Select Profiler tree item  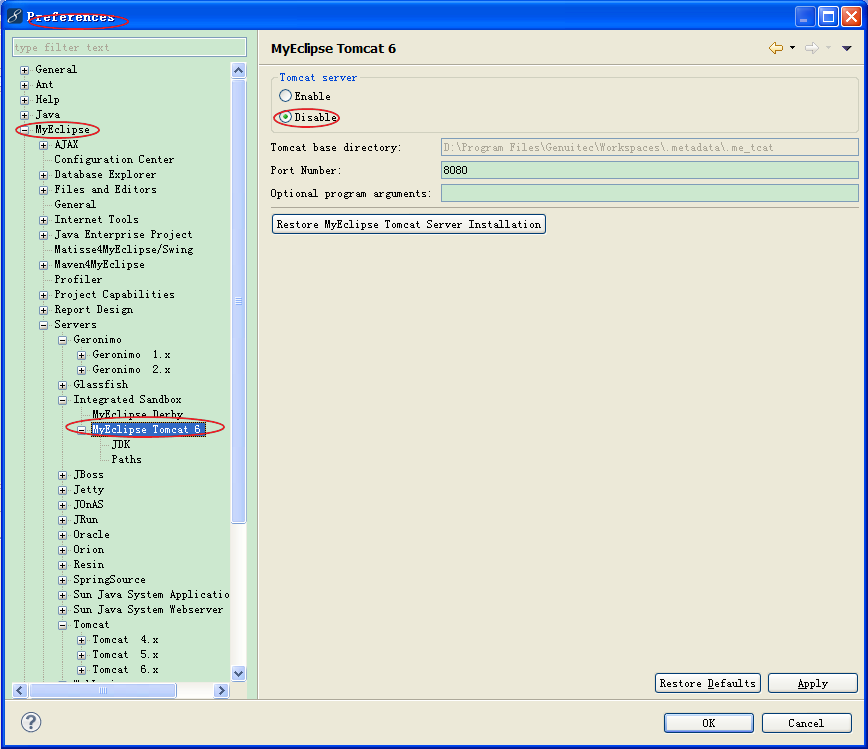[78, 279]
